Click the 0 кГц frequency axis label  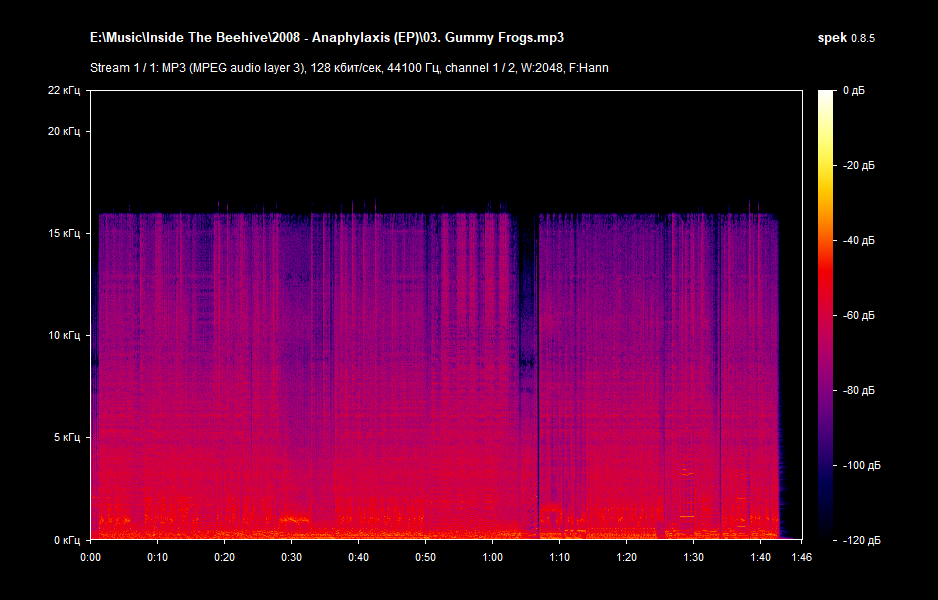(67, 540)
